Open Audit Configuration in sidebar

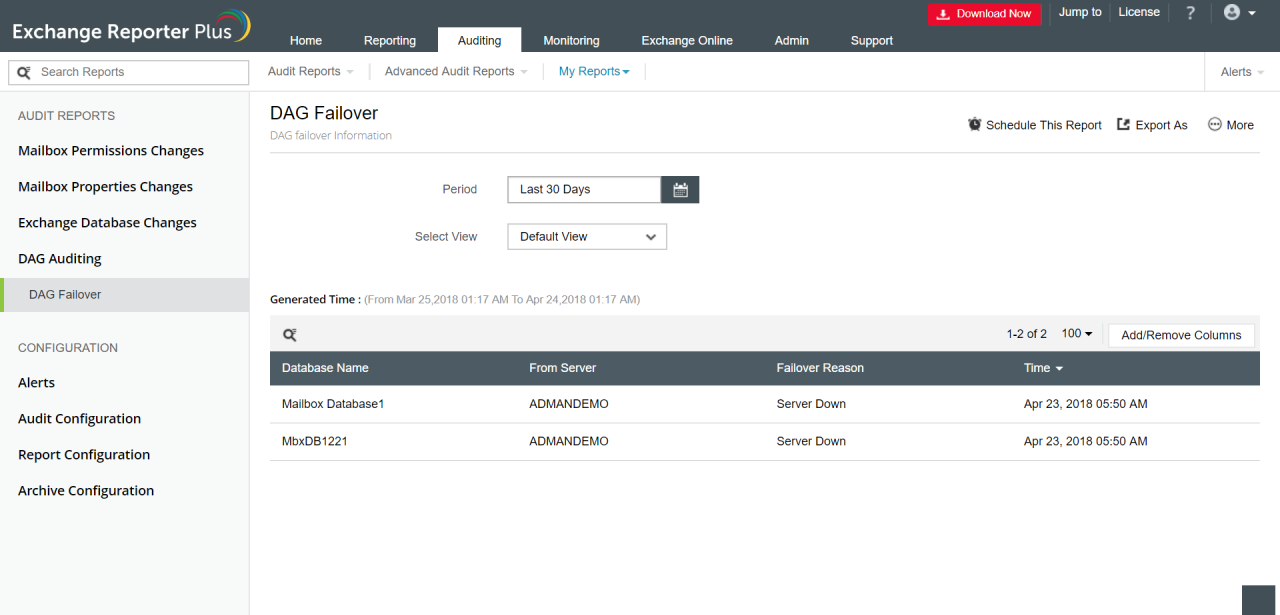click(79, 419)
